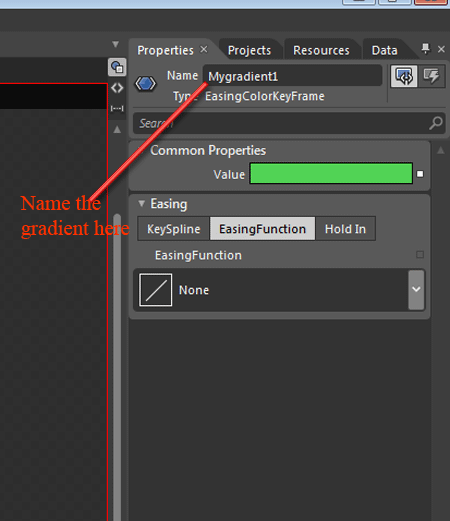Open the green Value color swatch
The image size is (450, 521).
click(x=331, y=173)
